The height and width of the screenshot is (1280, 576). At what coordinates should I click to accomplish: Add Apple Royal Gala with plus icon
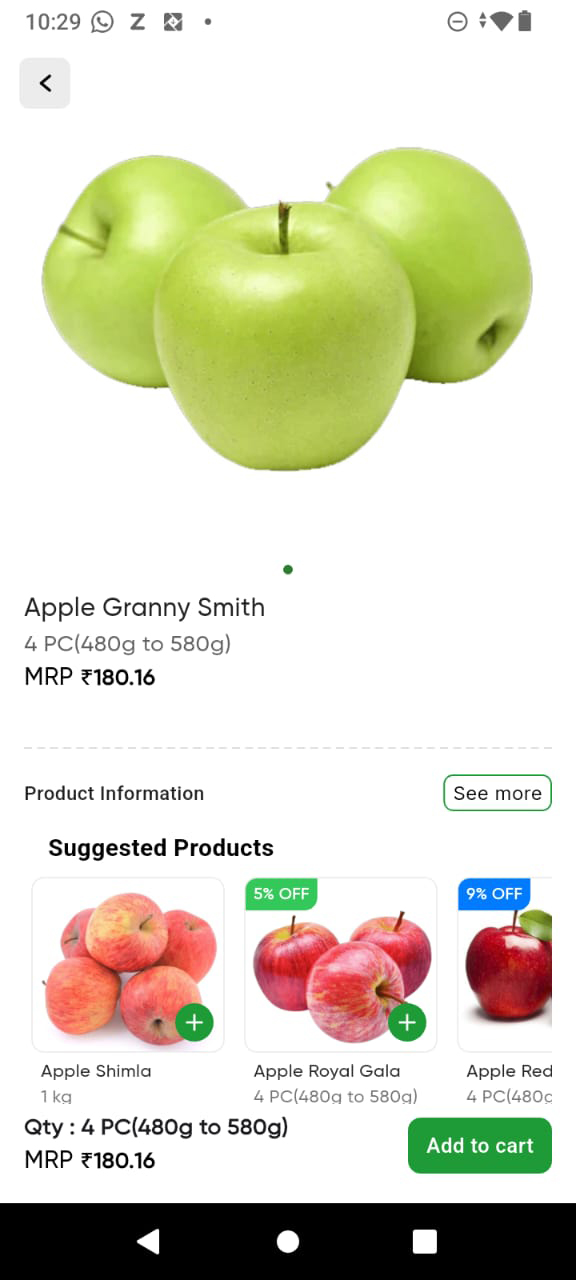[407, 1022]
